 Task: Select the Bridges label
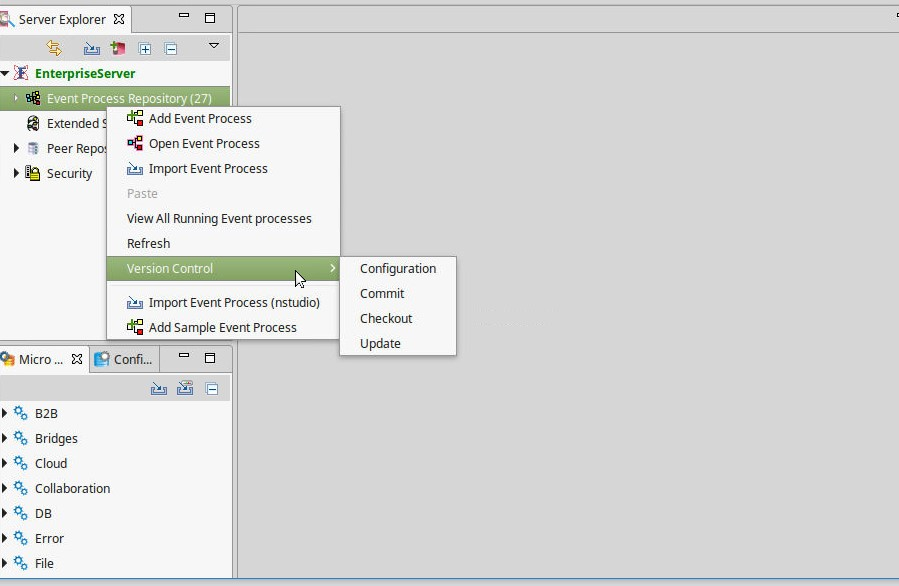[x=56, y=439]
